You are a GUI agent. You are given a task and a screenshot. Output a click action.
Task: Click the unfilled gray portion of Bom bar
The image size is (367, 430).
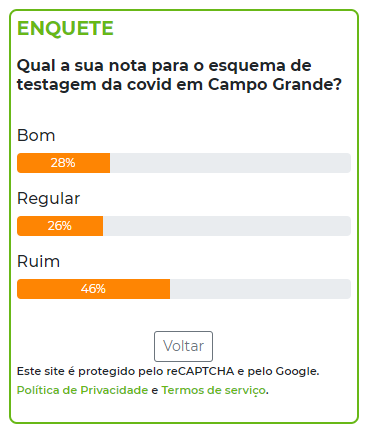(230, 163)
